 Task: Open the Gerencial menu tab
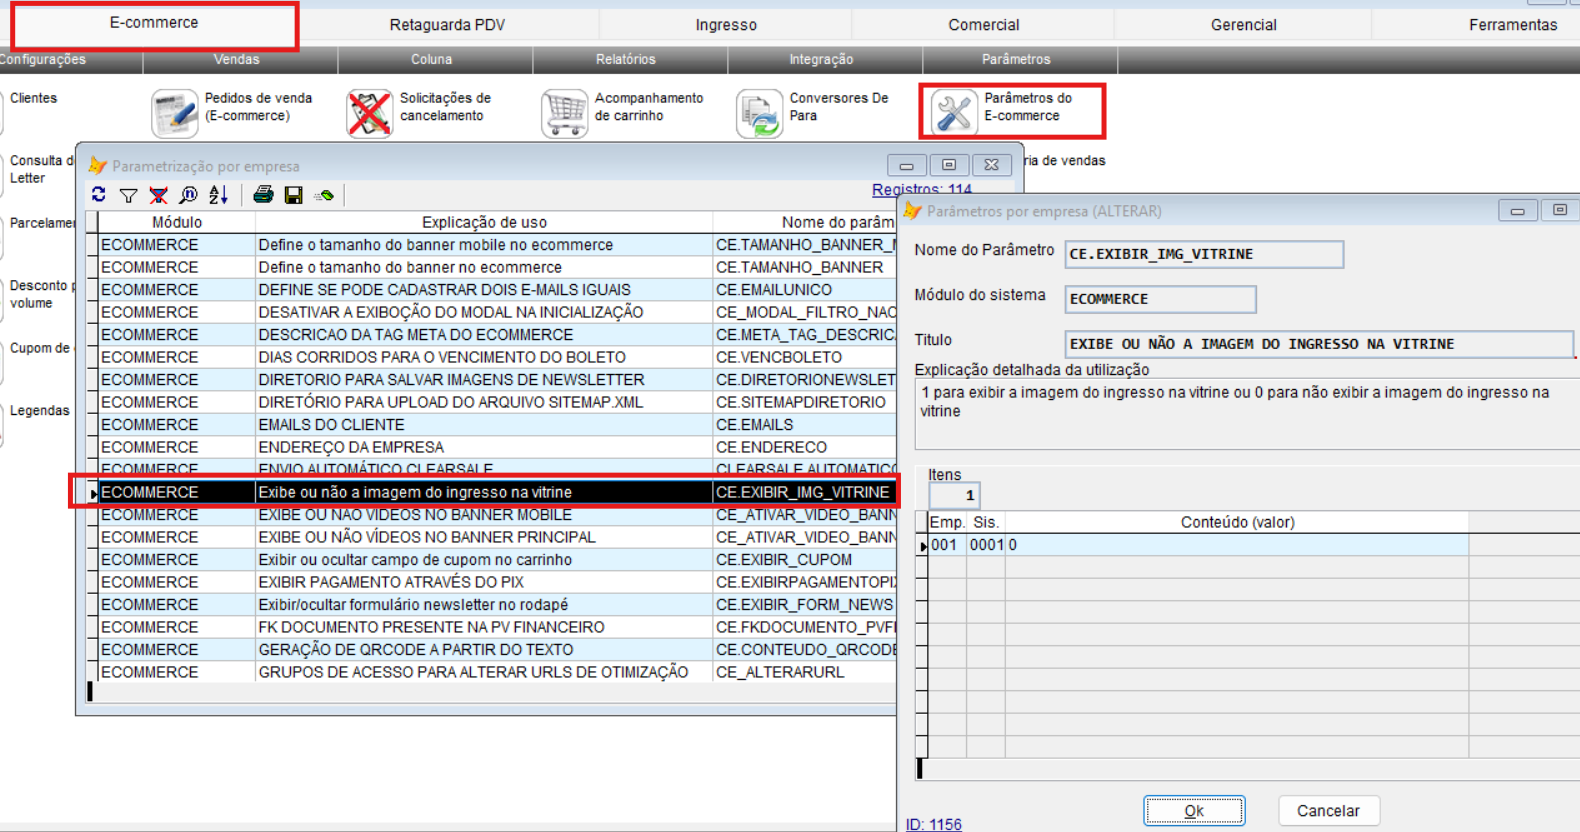(x=1243, y=25)
